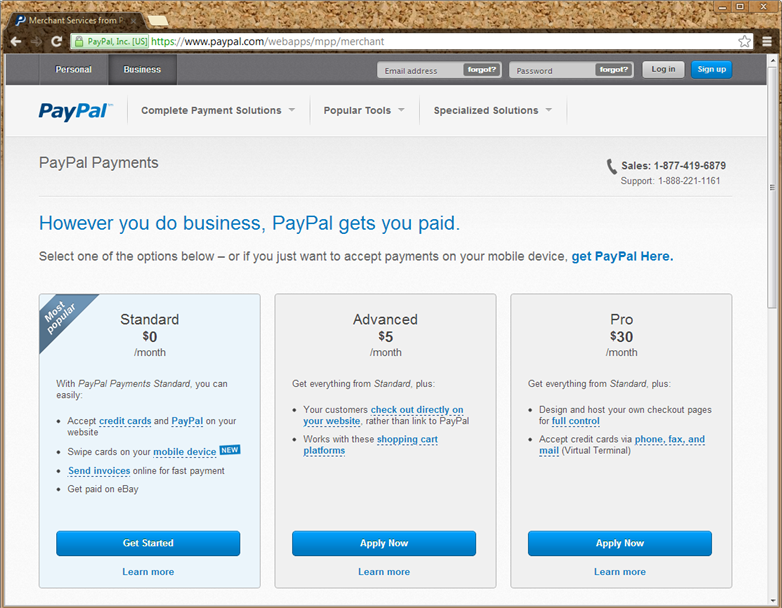This screenshot has height=608, width=782.
Task: Click the Standard plan title
Action: [150, 319]
